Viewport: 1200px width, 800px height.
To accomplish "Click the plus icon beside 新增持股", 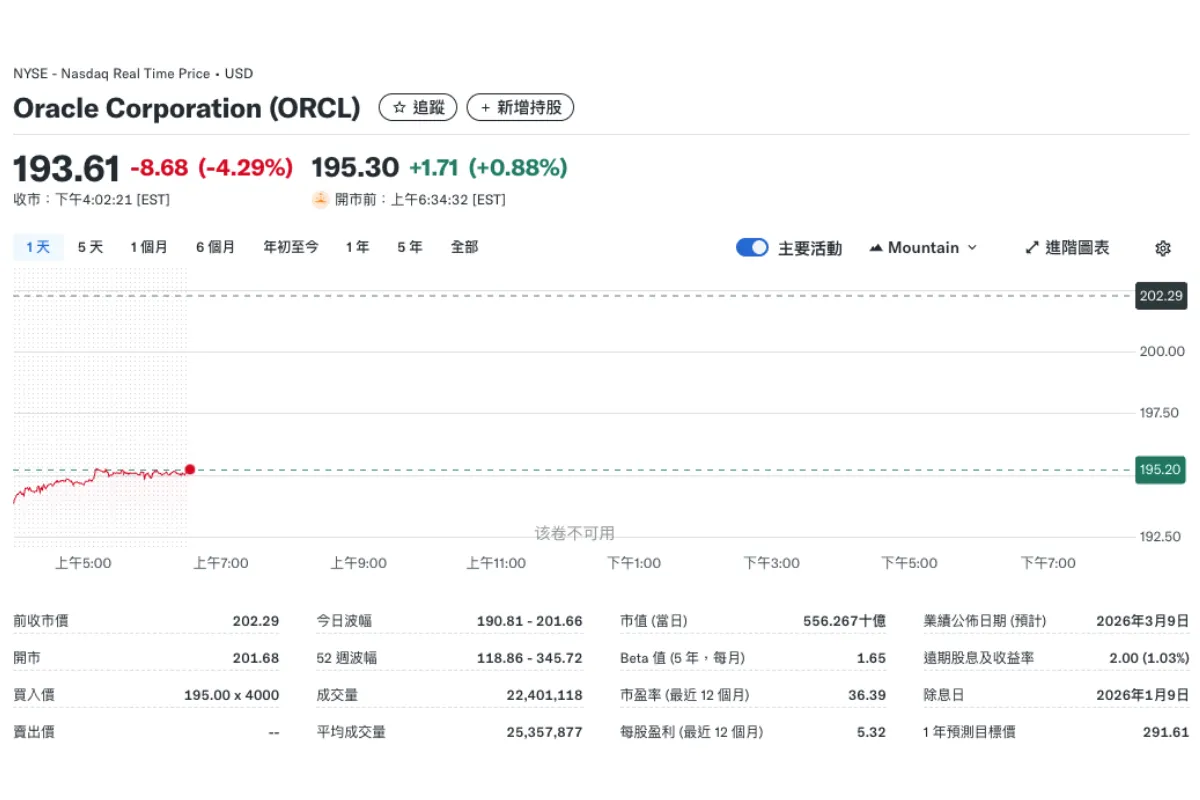I will coord(487,107).
